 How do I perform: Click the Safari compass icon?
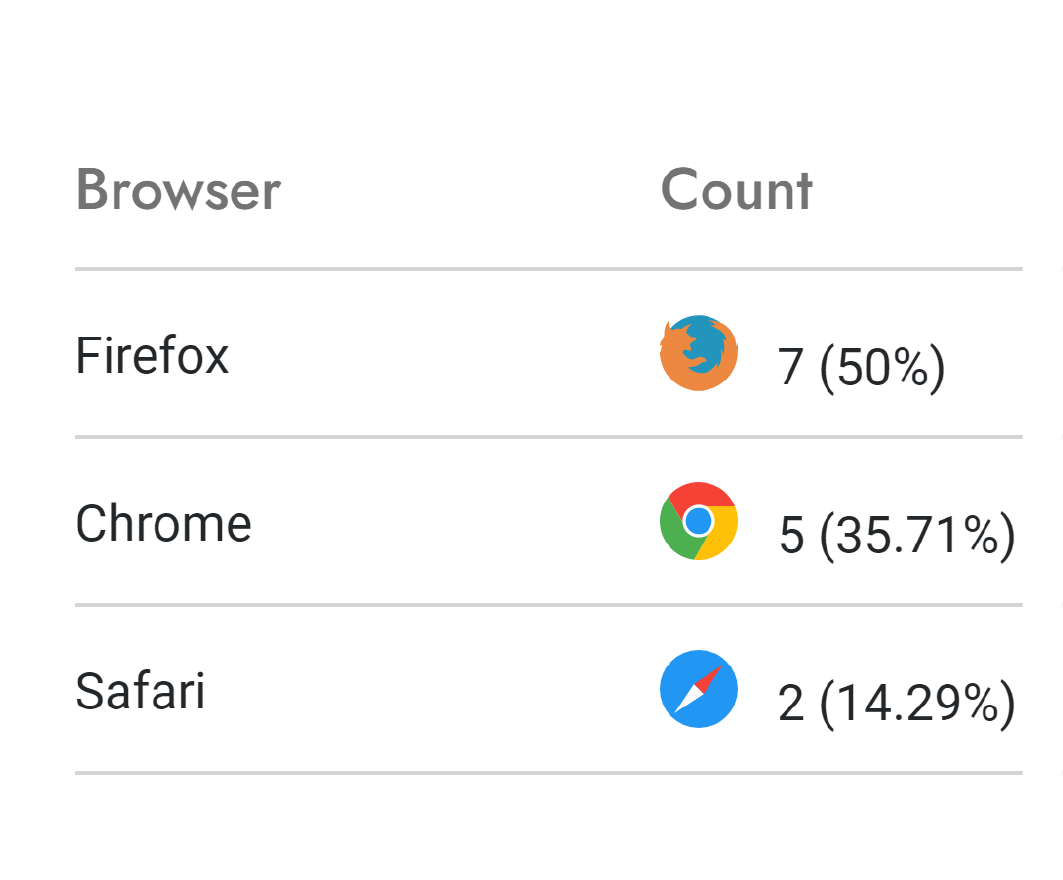(699, 689)
